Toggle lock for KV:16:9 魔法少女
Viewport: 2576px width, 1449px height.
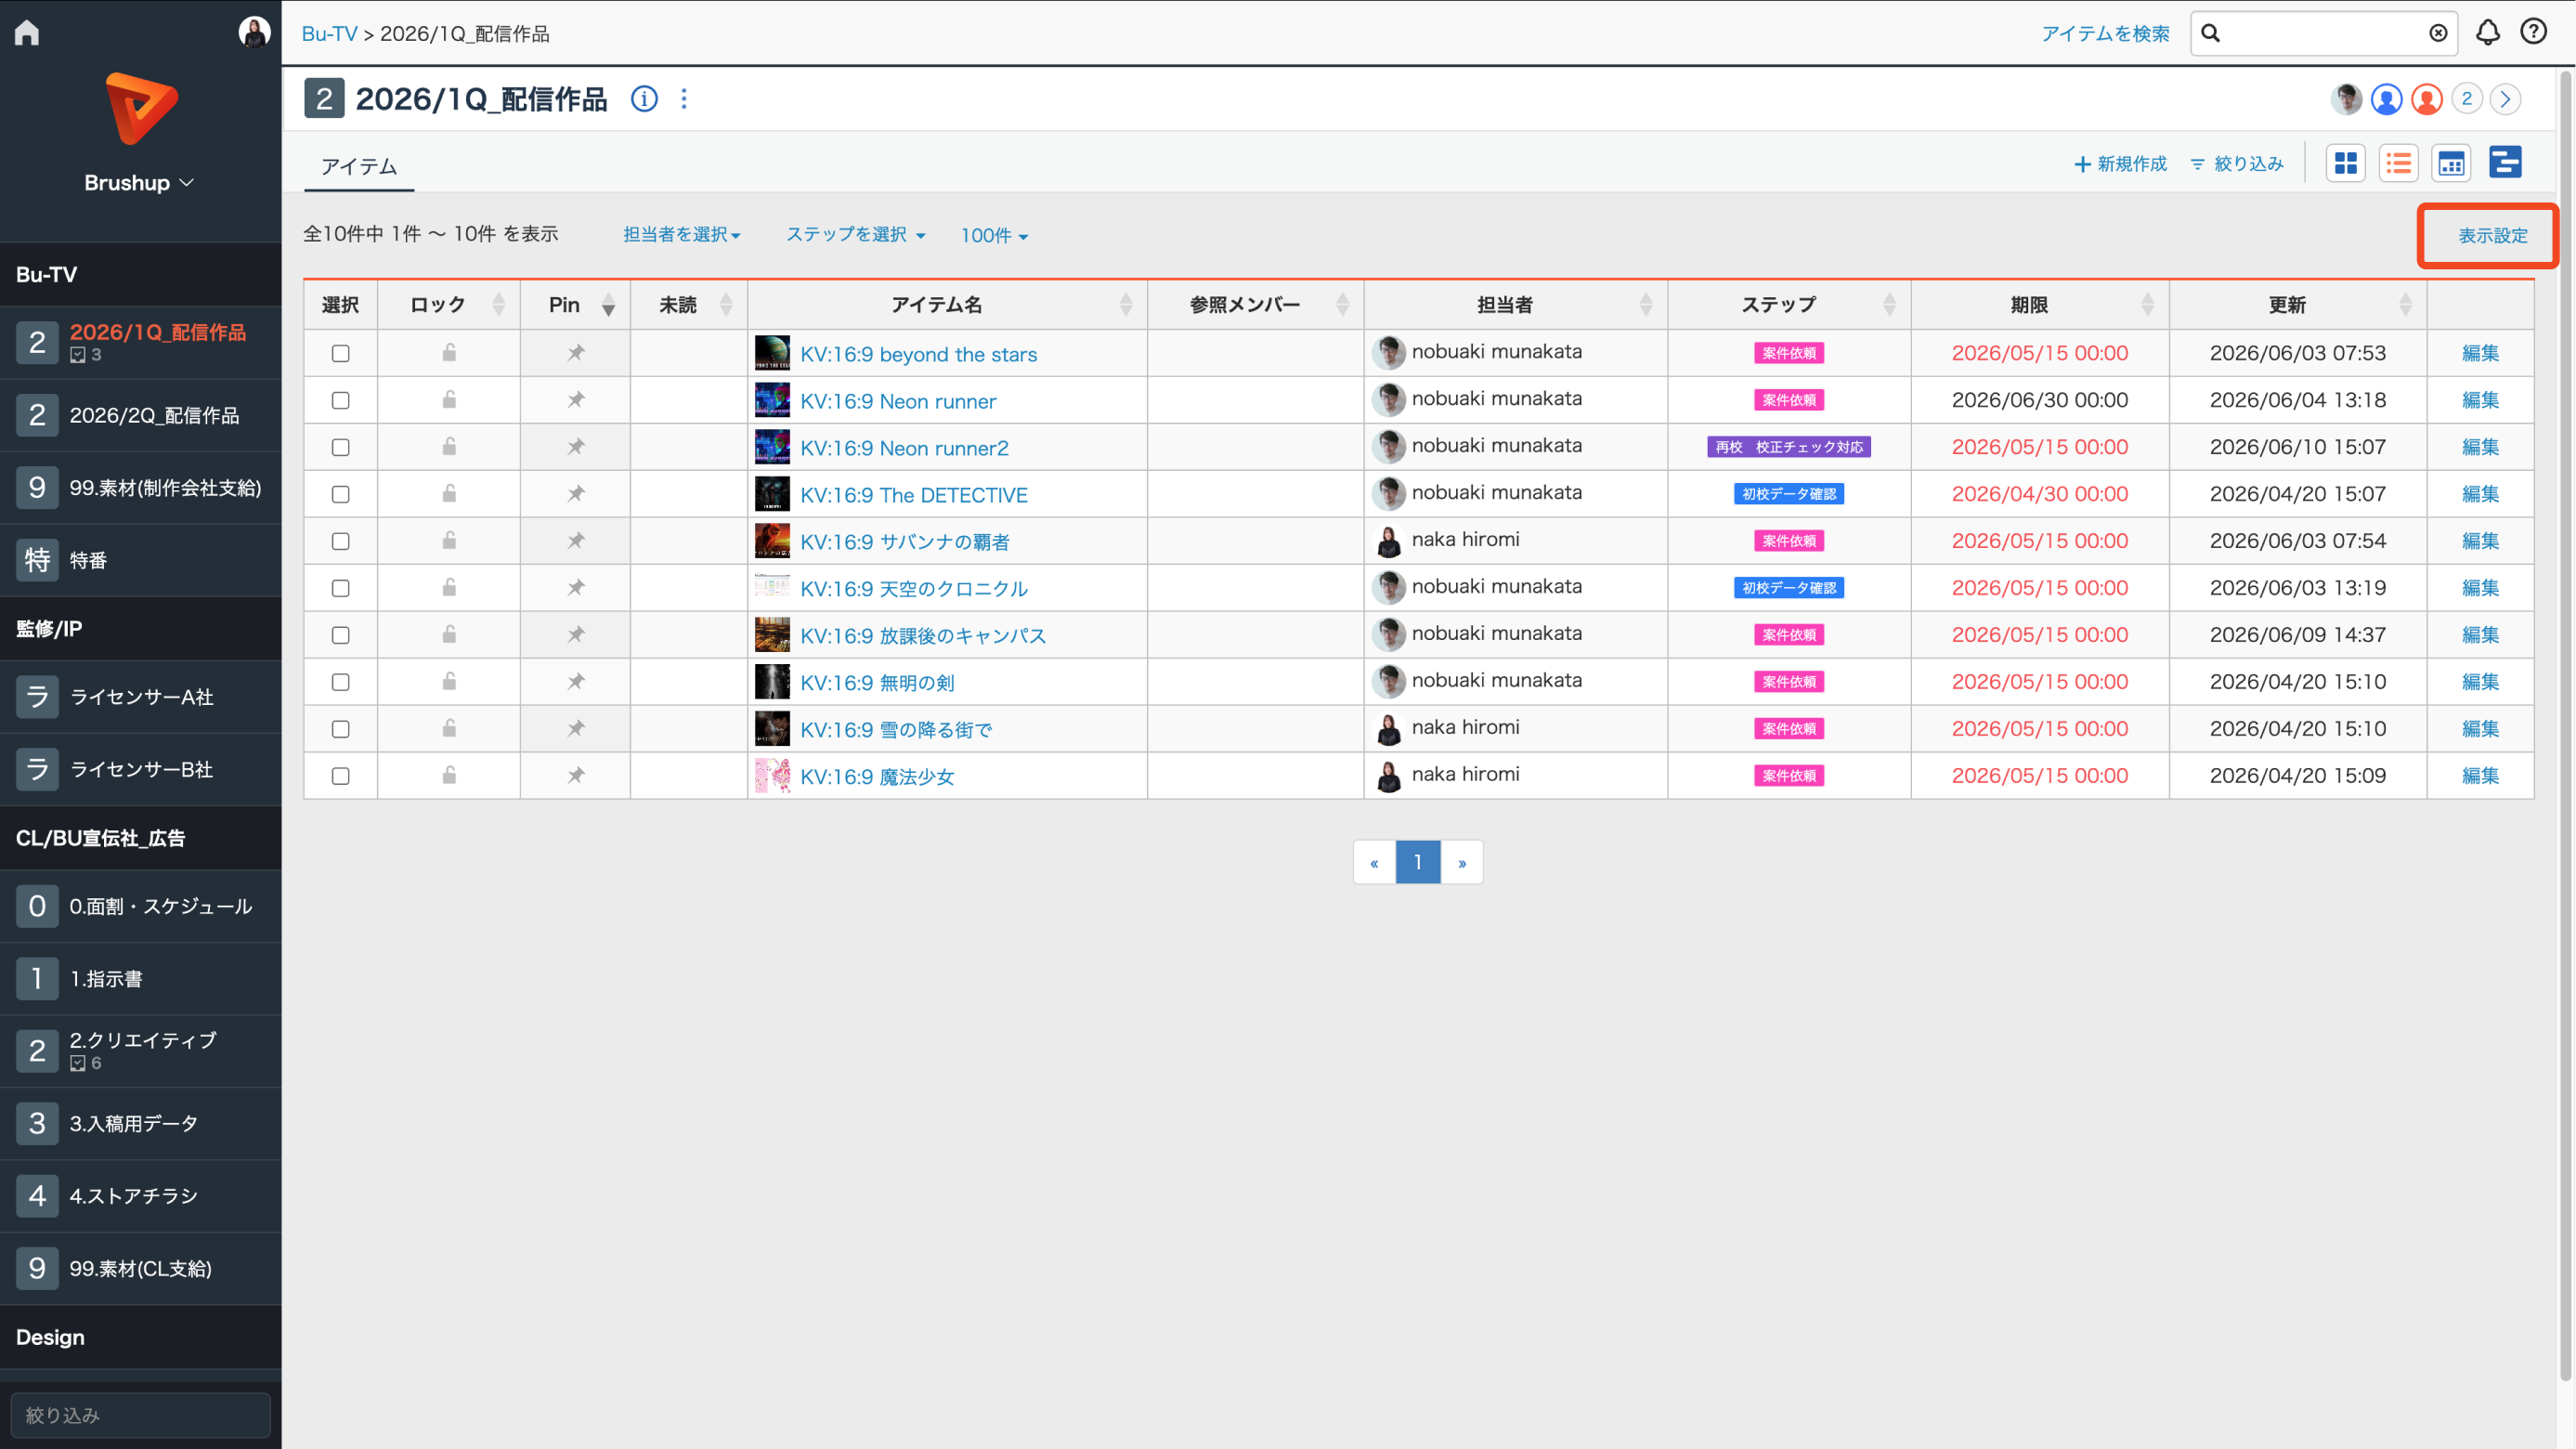[x=449, y=776]
